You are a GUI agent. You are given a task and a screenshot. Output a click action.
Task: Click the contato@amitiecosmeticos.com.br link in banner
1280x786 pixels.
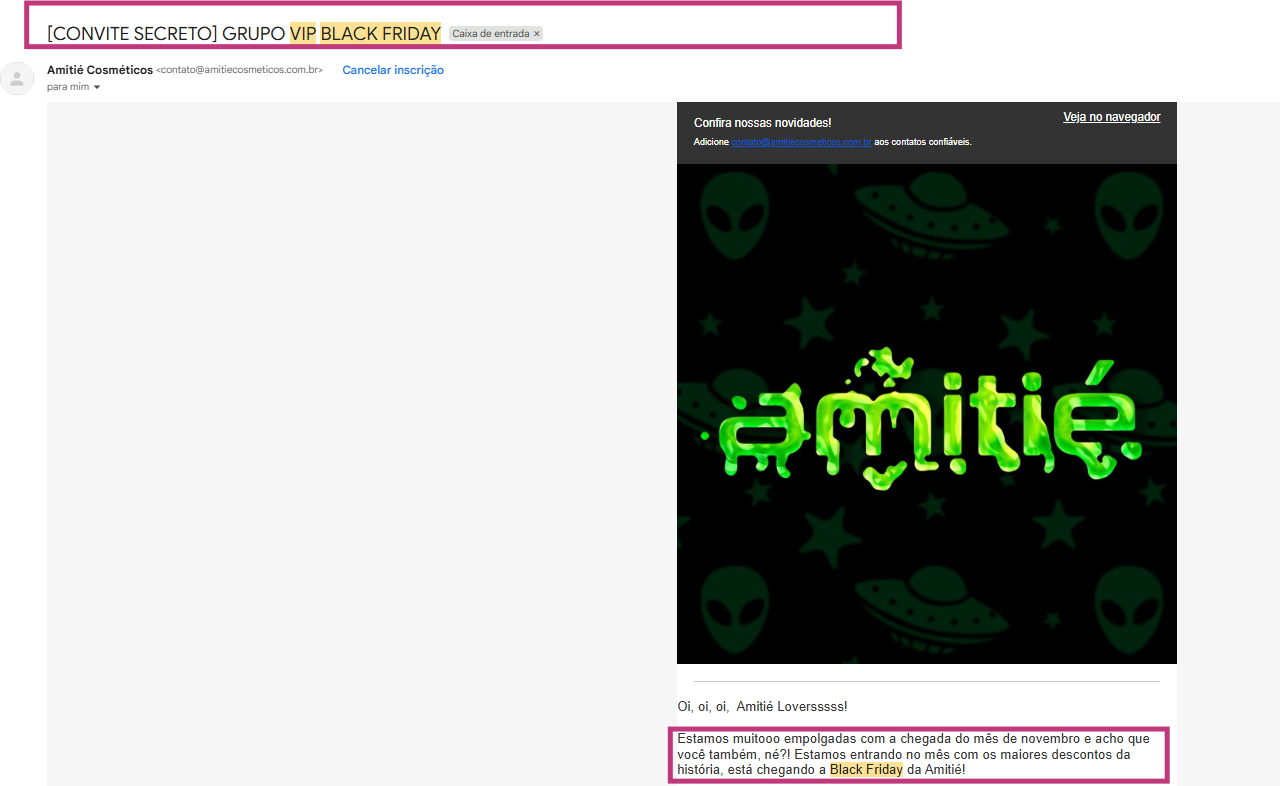pyautogui.click(x=801, y=142)
